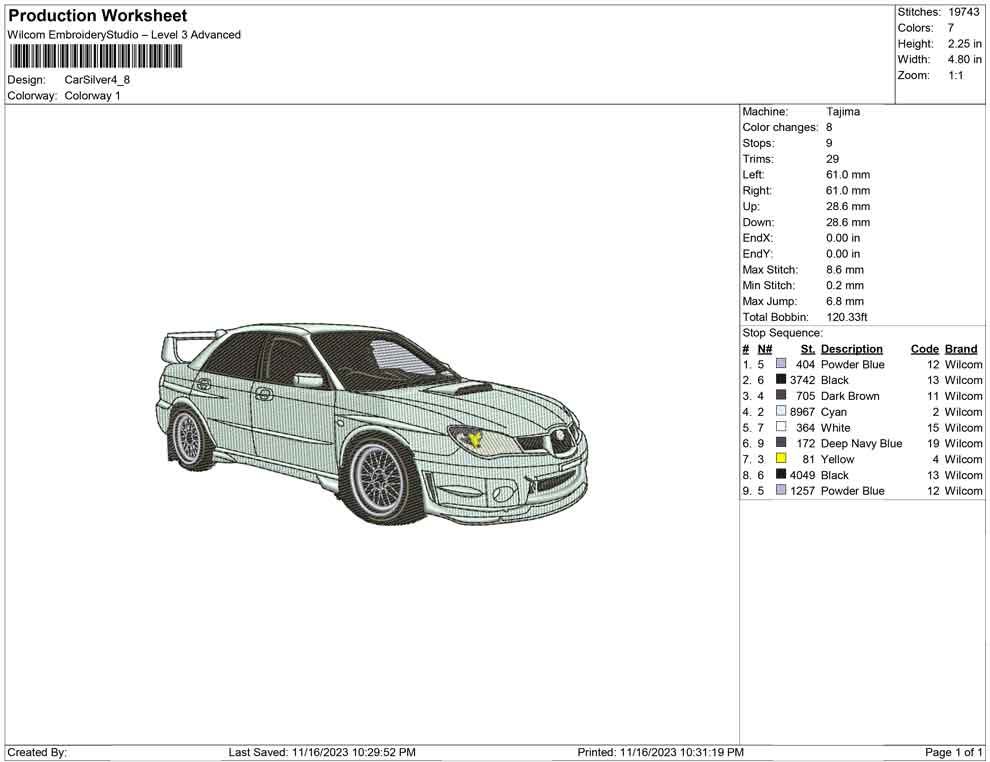Click the Brand column header
Viewport: 990px width, 762px height.
[x=961, y=349]
